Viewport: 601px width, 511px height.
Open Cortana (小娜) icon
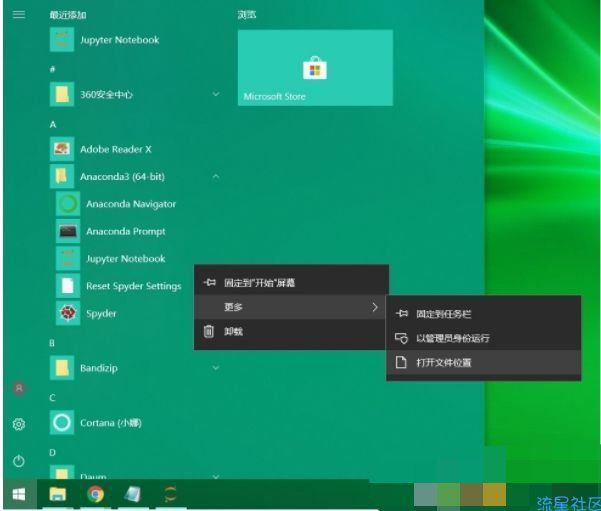[62, 423]
